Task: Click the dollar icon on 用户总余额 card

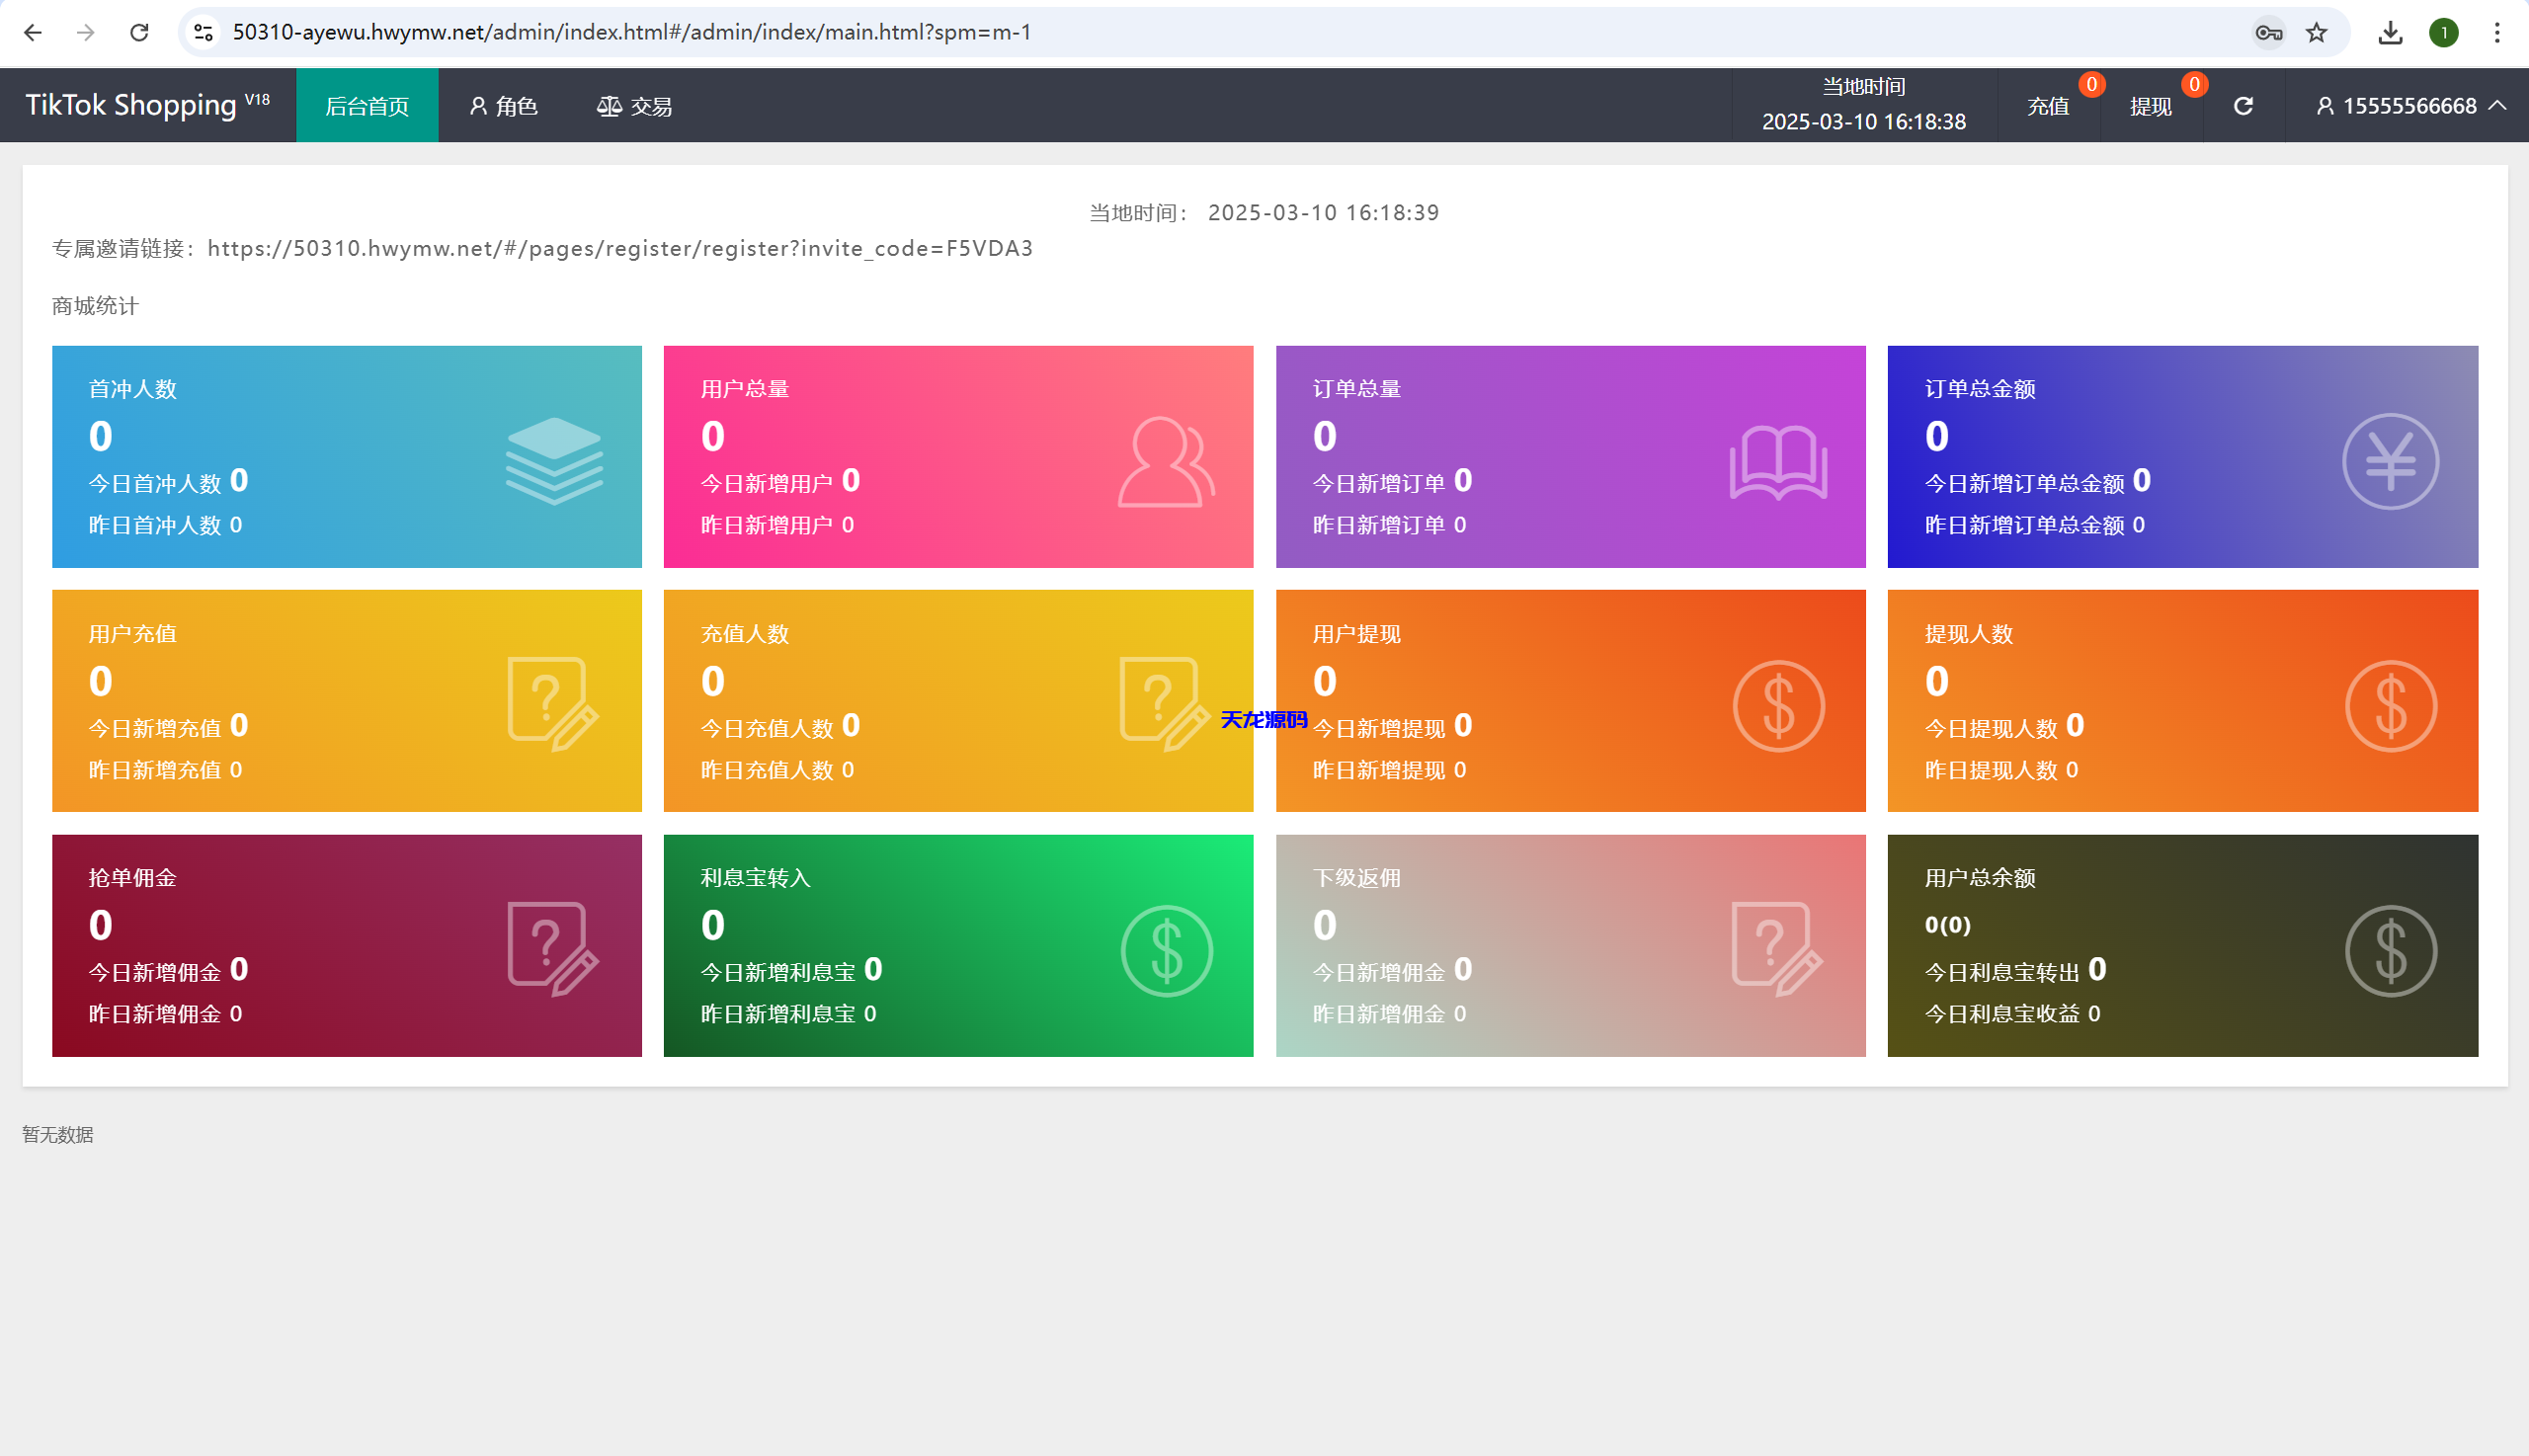Action: (2390, 950)
